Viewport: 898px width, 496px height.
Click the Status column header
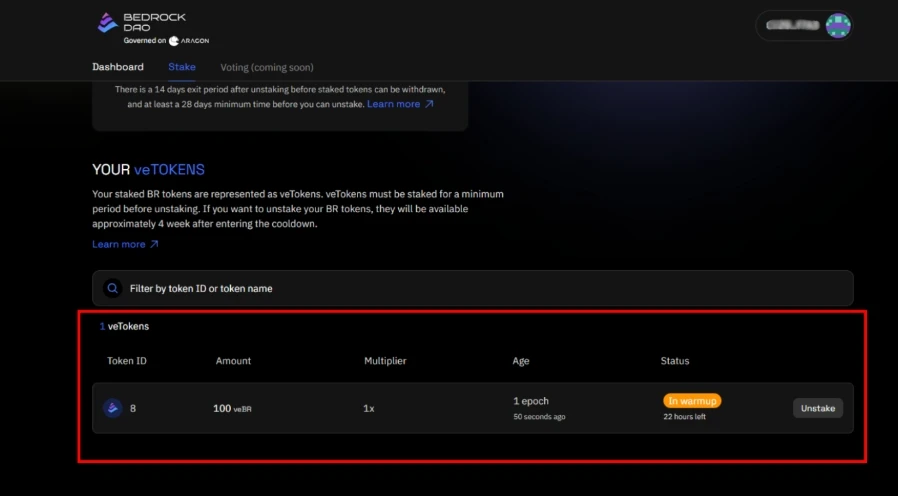(674, 361)
